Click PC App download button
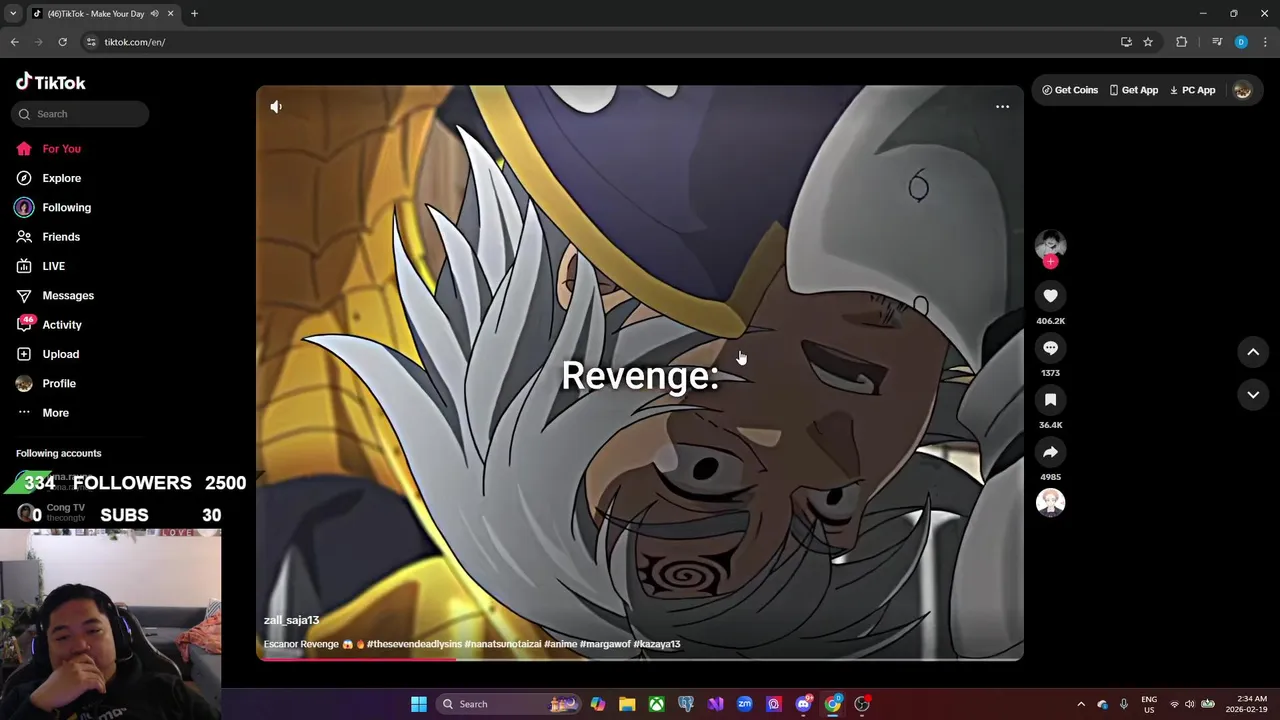This screenshot has width=1280, height=720. click(1192, 90)
